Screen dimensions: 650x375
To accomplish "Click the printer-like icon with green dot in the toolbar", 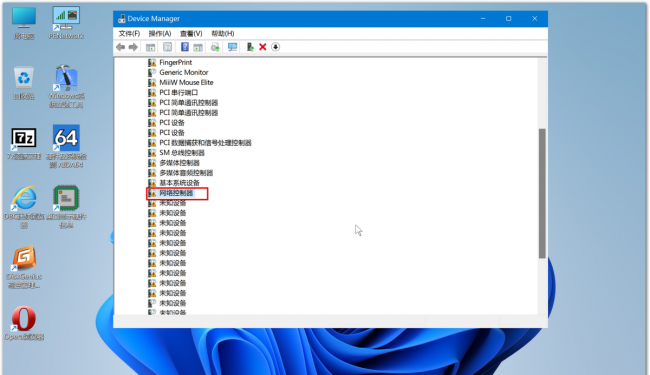I will pos(215,47).
